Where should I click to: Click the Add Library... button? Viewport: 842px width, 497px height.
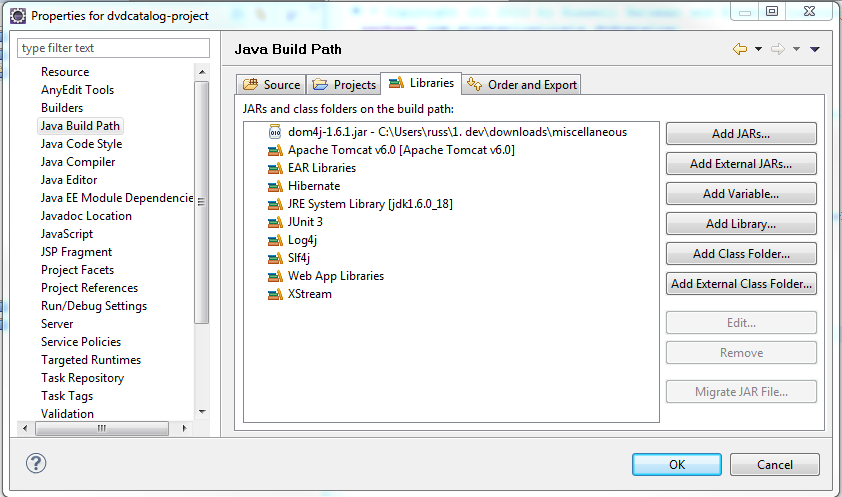[741, 224]
